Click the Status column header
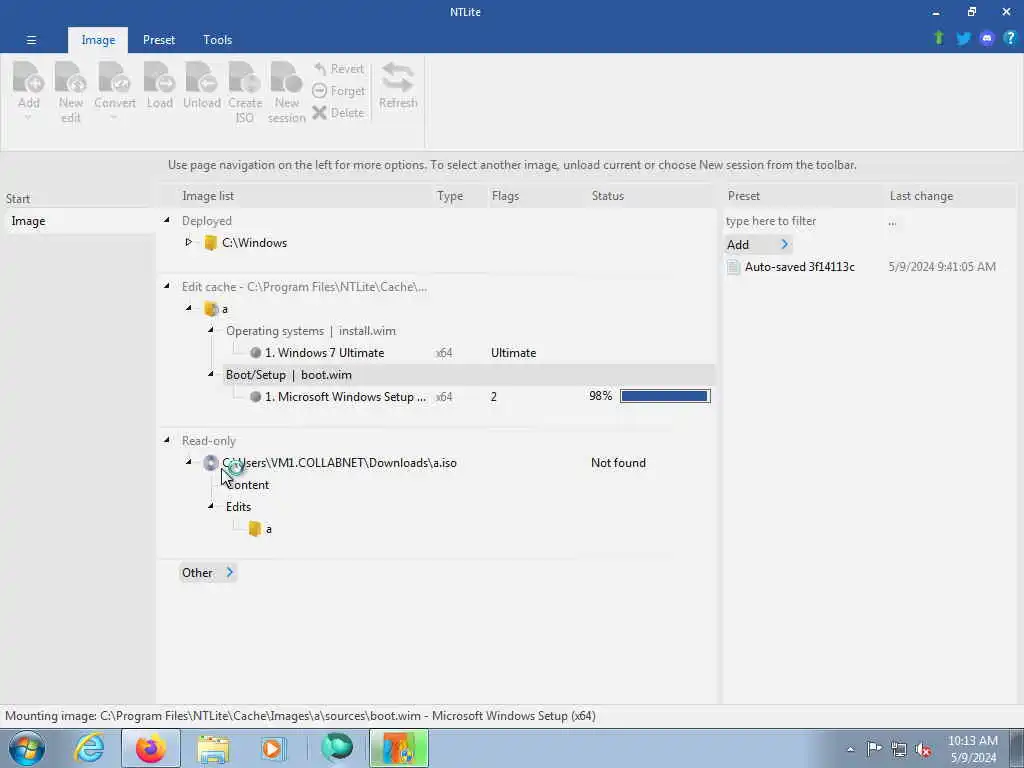The image size is (1024, 768). click(x=607, y=196)
